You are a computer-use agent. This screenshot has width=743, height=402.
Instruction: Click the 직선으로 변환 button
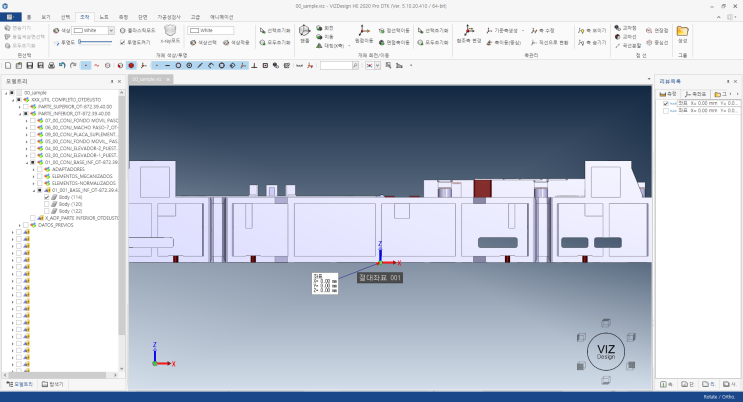click(x=549, y=43)
